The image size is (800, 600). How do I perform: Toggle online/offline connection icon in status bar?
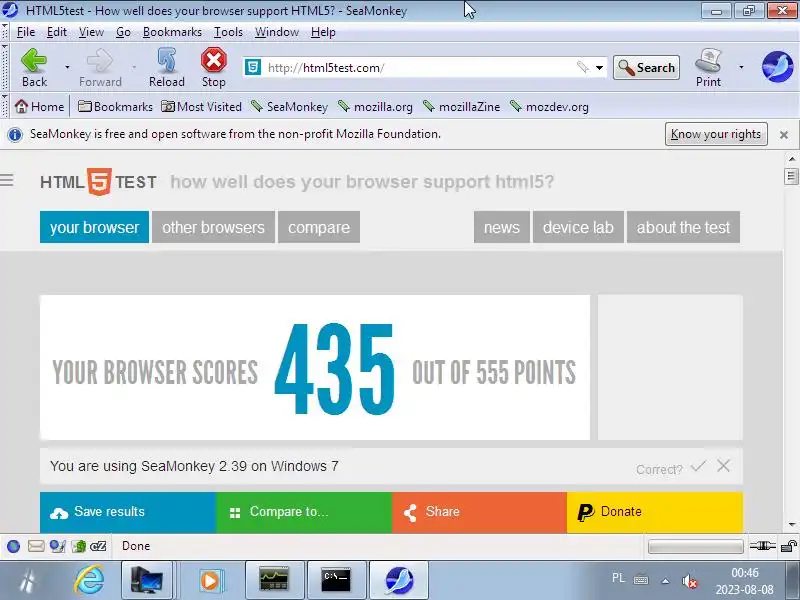(x=762, y=546)
